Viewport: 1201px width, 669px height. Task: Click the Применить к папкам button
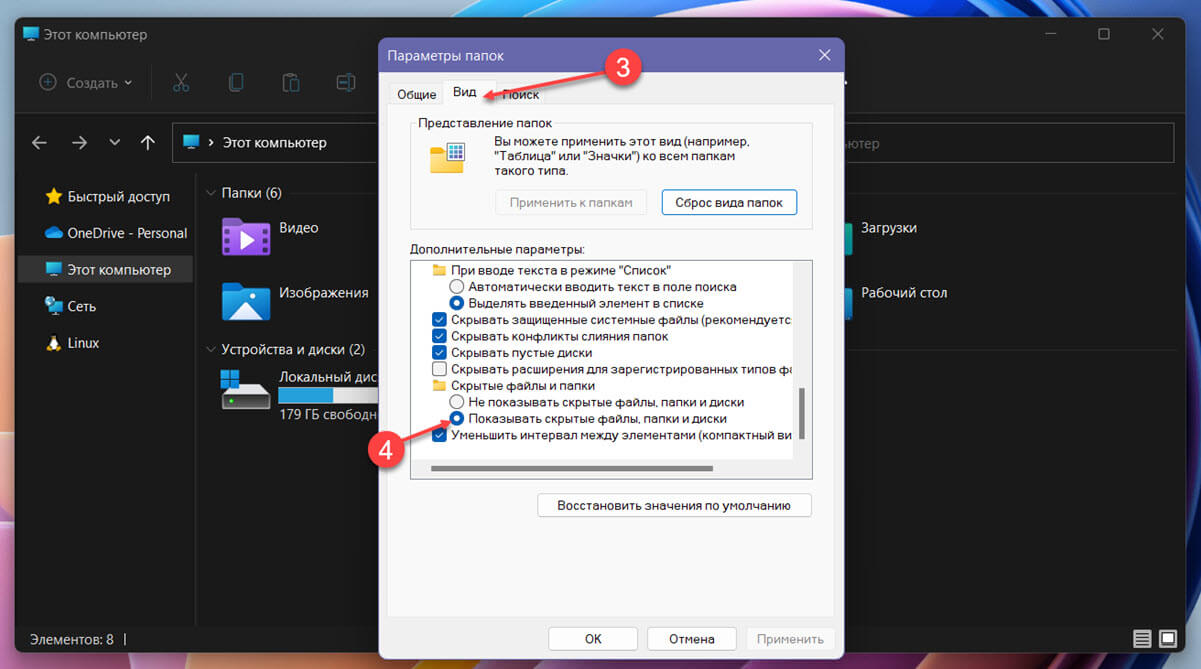pos(571,202)
